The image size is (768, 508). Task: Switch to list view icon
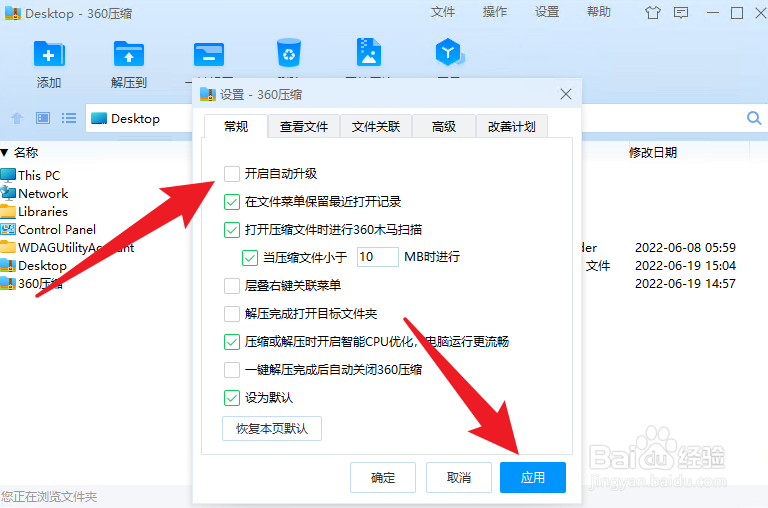(x=69, y=118)
